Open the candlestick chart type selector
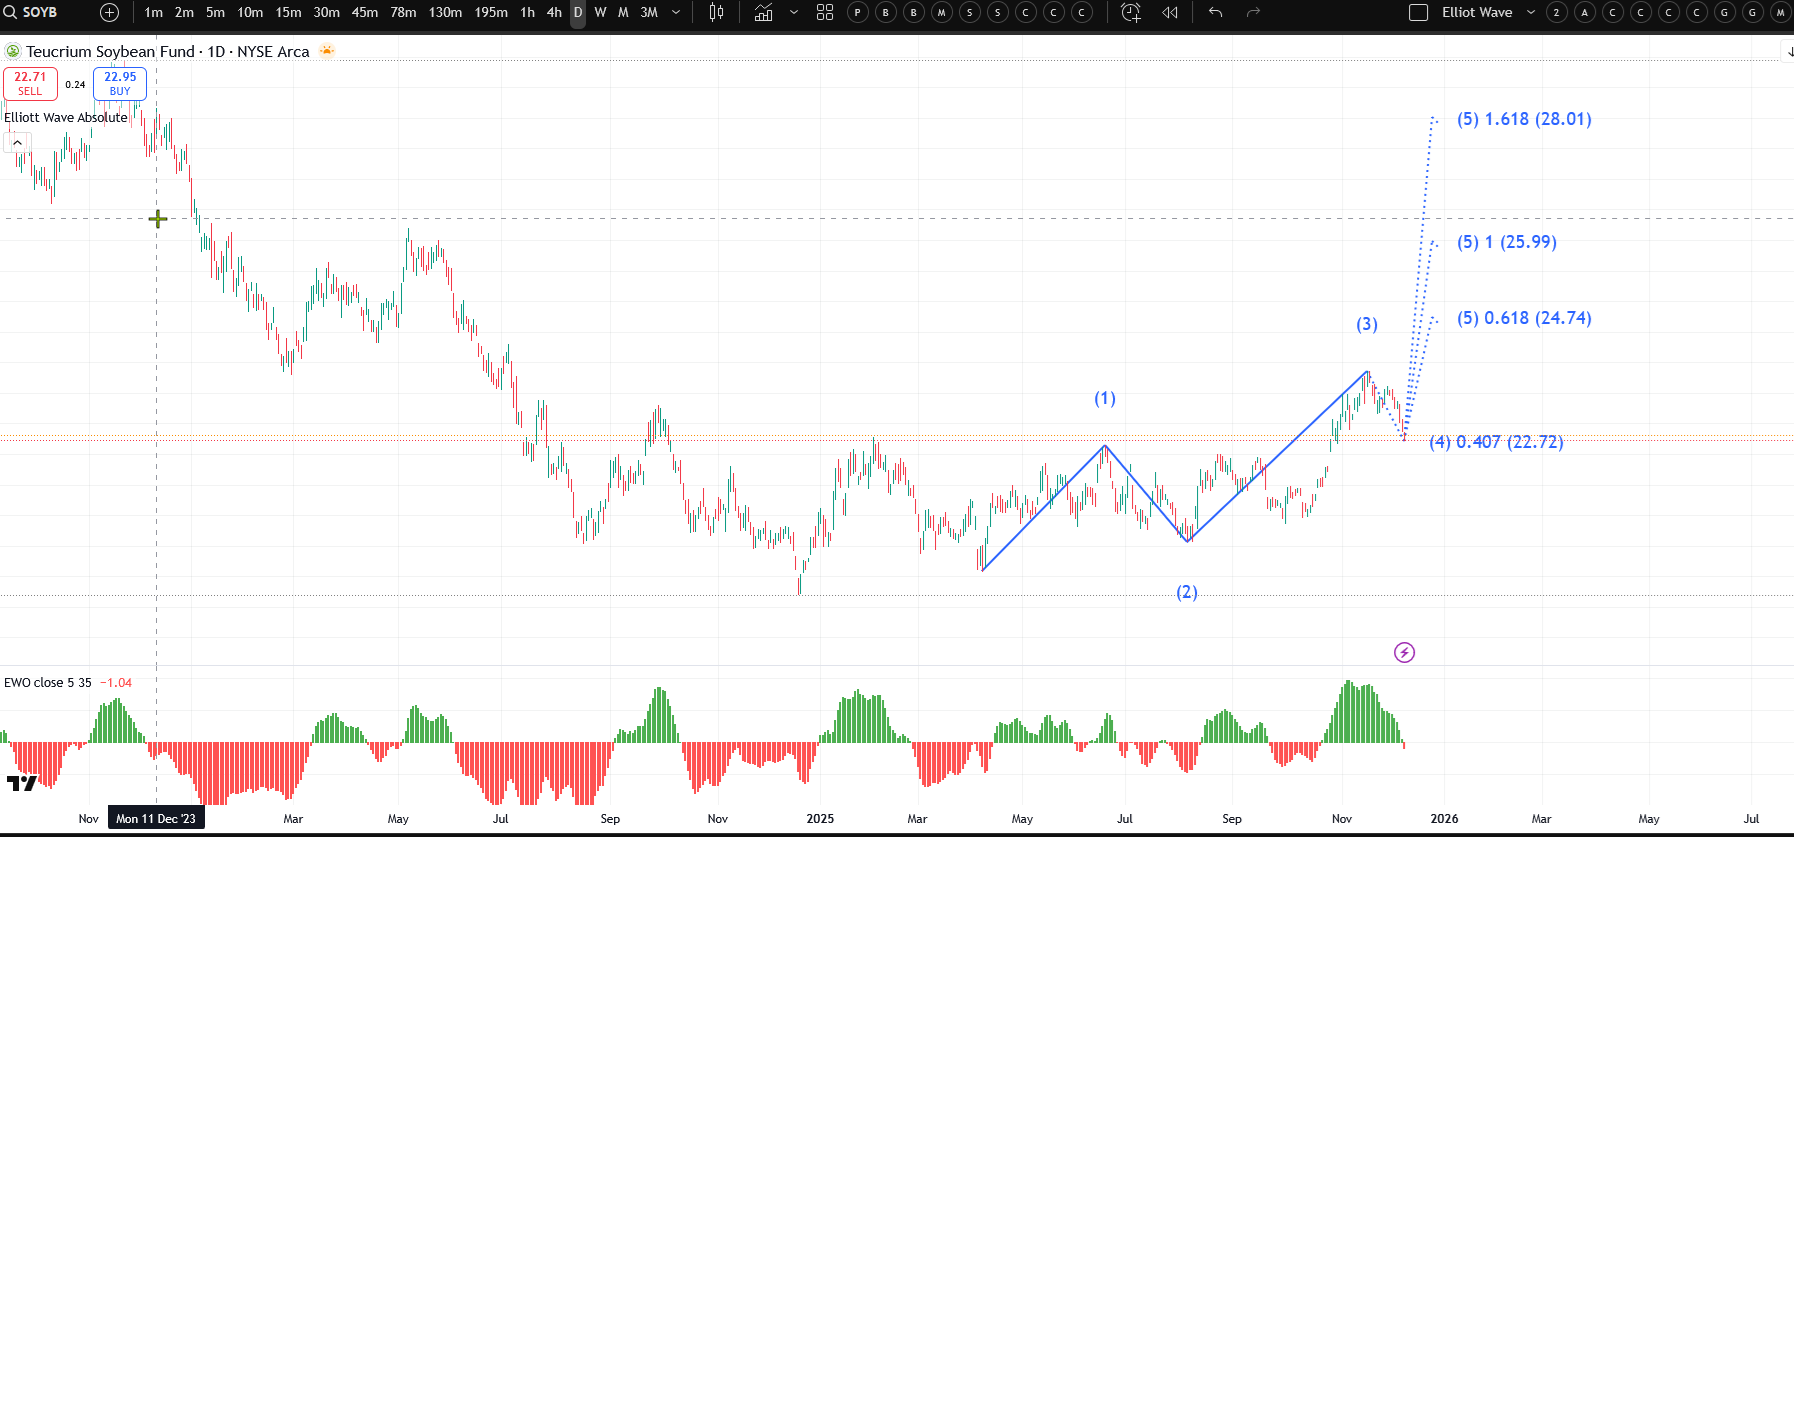This screenshot has width=1794, height=1425. (x=716, y=13)
